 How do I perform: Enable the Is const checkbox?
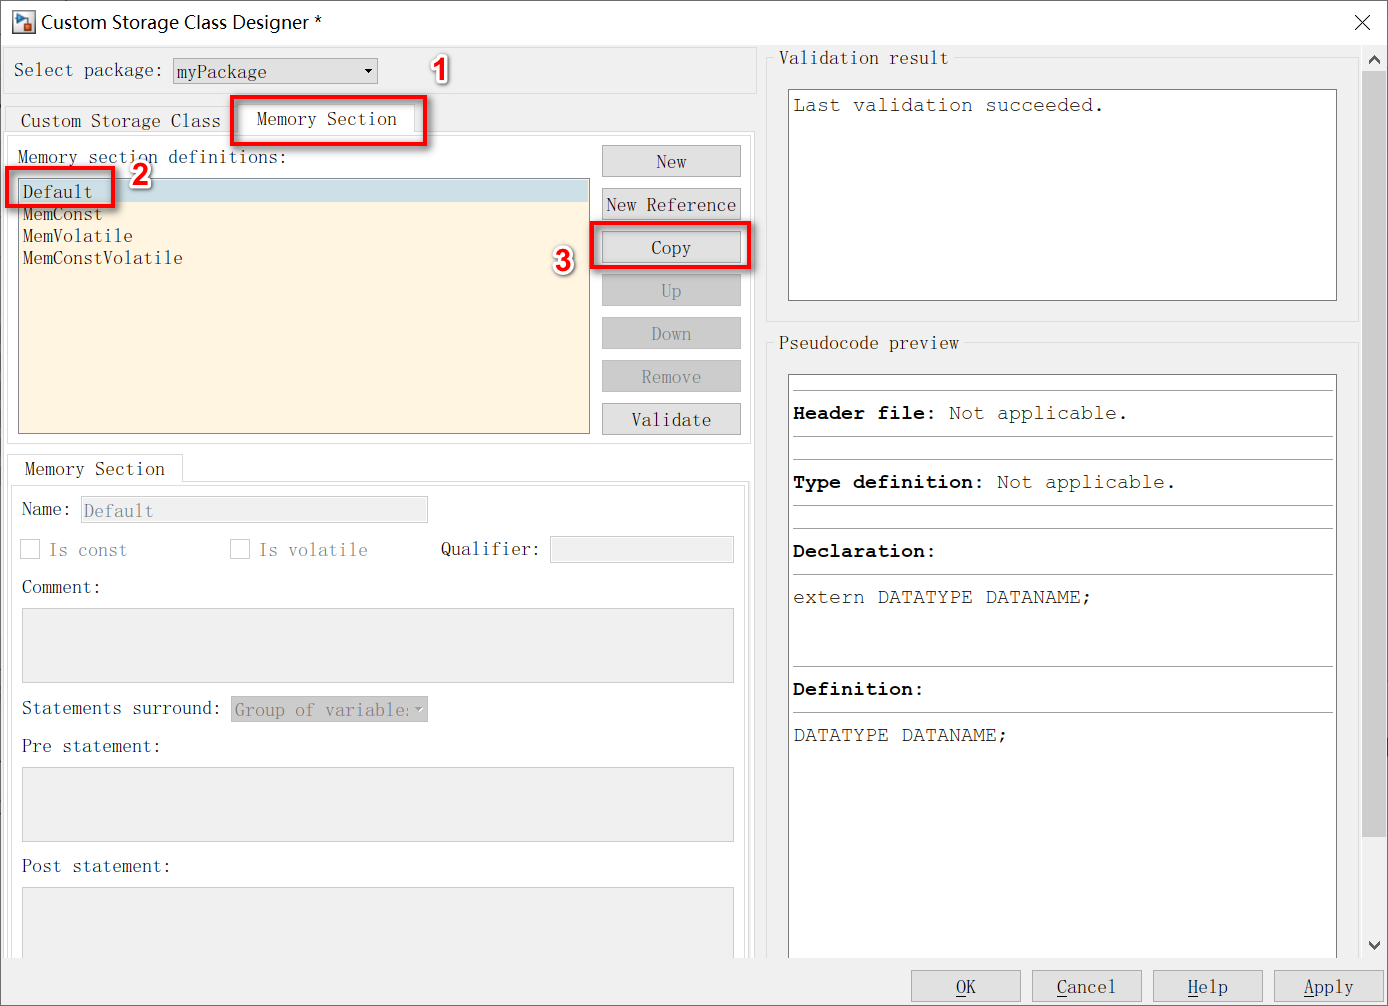click(x=29, y=549)
